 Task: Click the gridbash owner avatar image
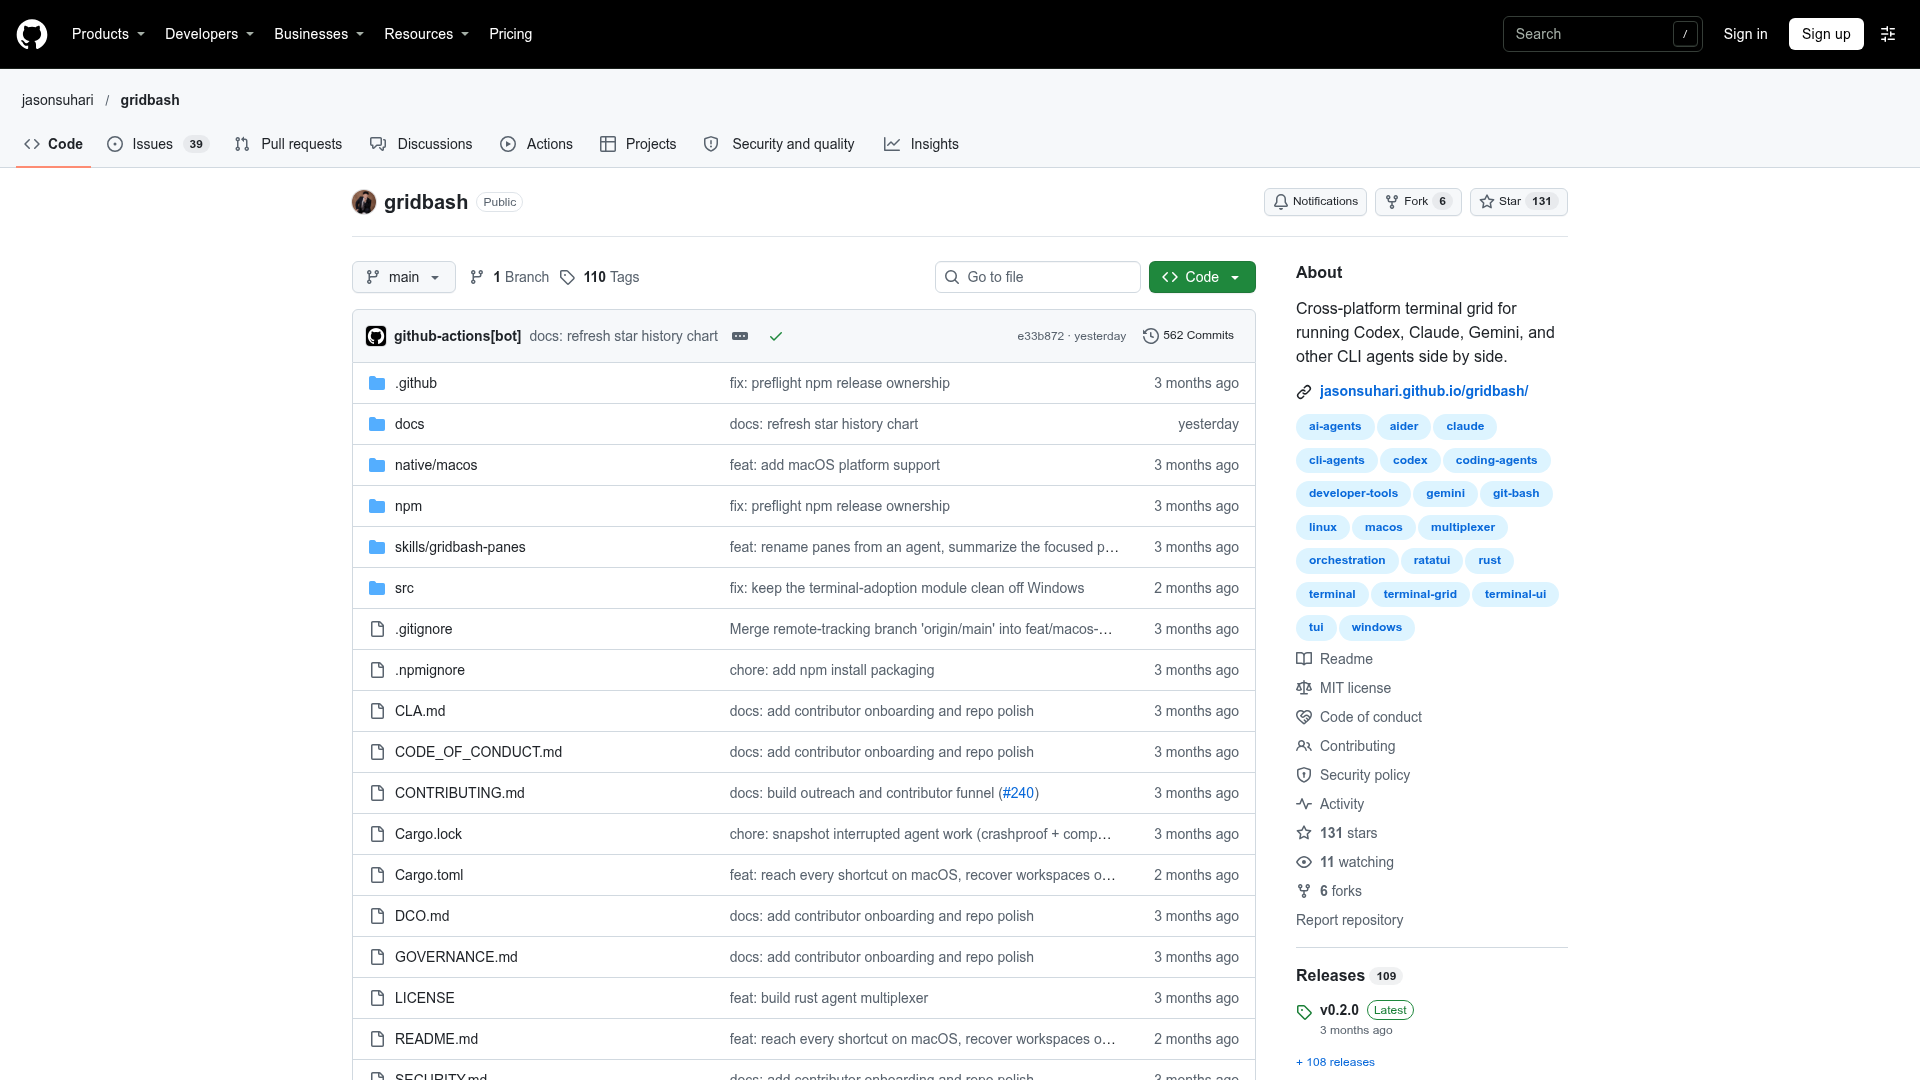[x=364, y=202]
